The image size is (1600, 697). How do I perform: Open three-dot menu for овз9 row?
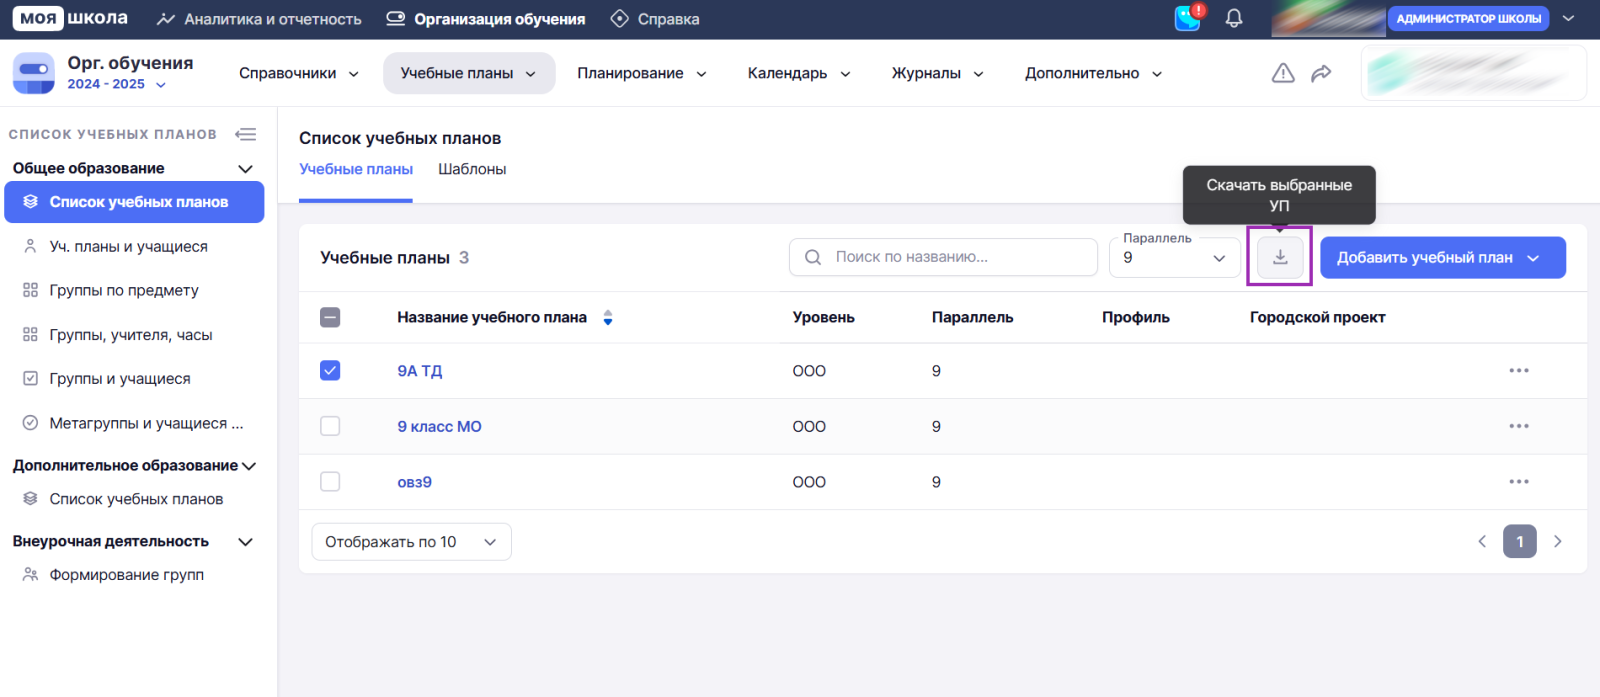point(1518,482)
